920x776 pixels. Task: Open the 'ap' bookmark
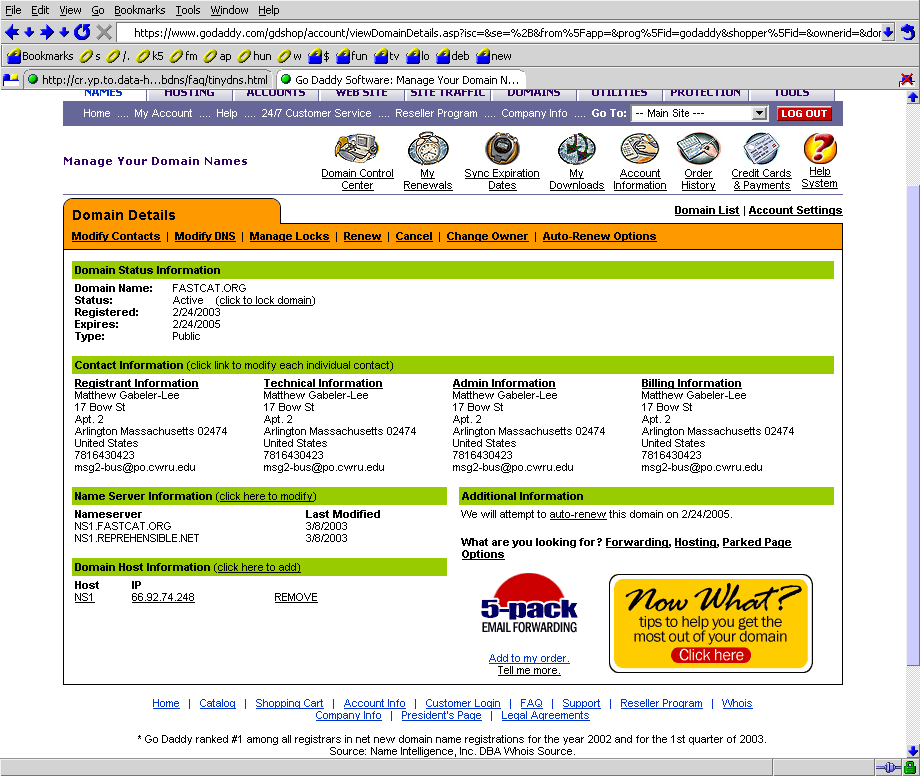(218, 56)
